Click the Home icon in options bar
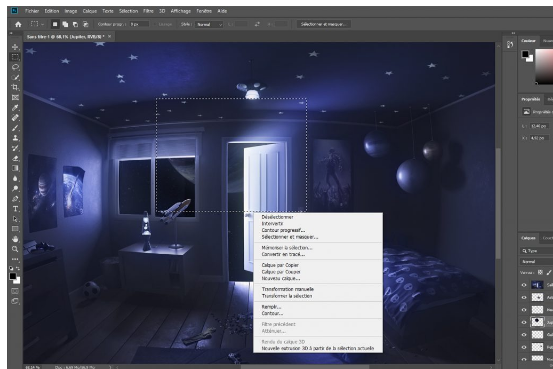The width and height of the screenshot is (553, 369). click(x=18, y=24)
